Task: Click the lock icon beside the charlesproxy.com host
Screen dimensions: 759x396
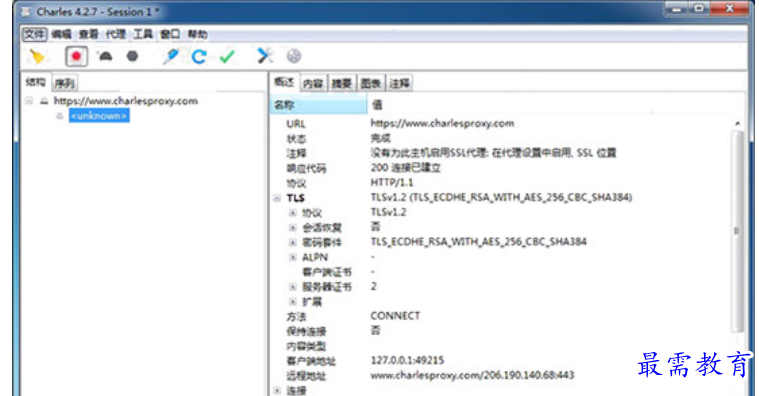Action: point(44,101)
